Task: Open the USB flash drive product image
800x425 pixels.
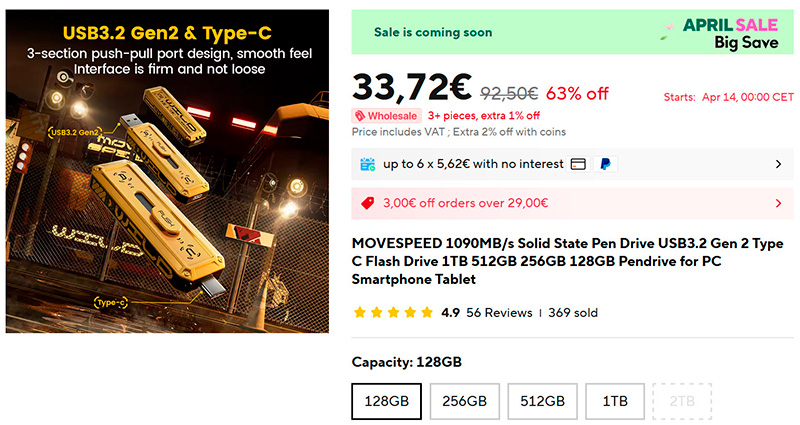Action: coord(167,172)
